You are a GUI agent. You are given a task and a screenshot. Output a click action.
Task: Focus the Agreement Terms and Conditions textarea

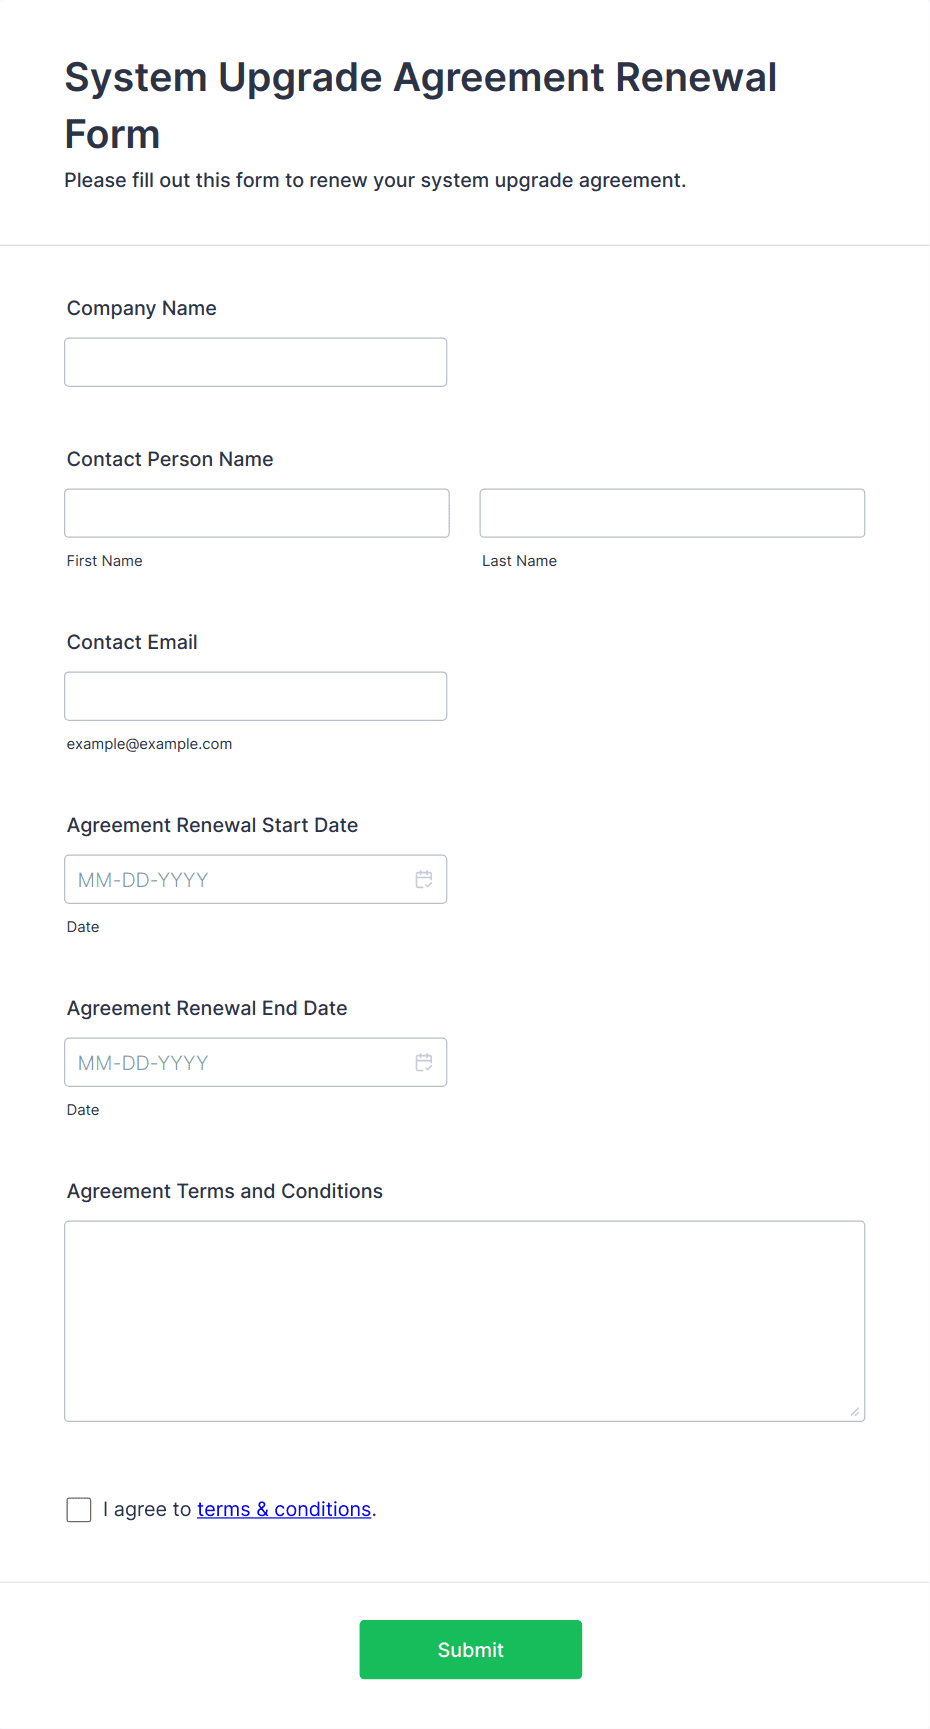click(465, 1321)
